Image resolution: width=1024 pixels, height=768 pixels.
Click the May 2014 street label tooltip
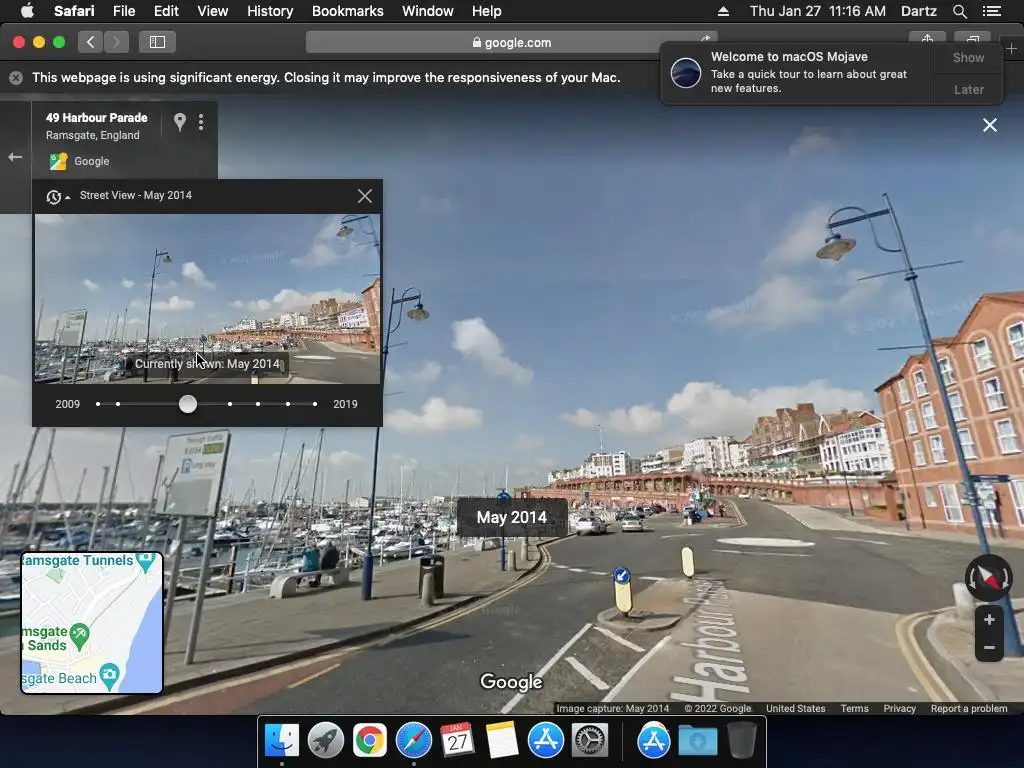click(512, 517)
